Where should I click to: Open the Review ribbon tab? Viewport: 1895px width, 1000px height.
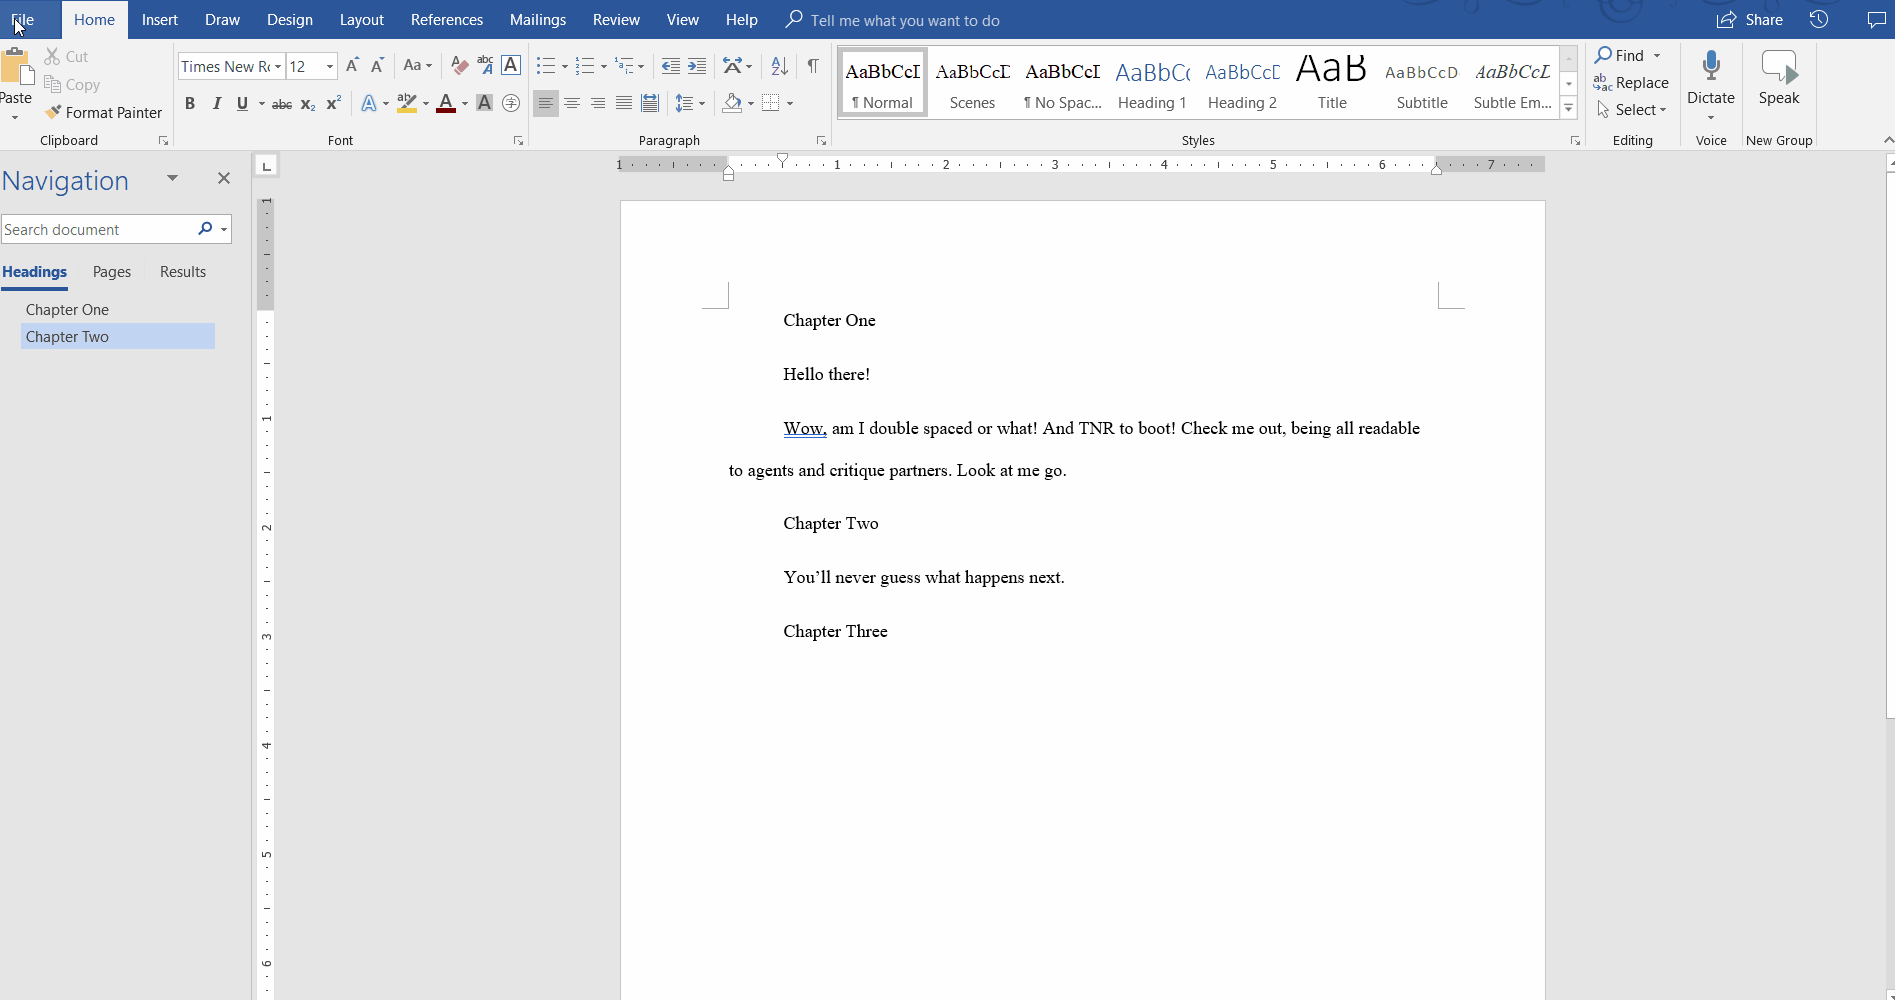pyautogui.click(x=616, y=20)
